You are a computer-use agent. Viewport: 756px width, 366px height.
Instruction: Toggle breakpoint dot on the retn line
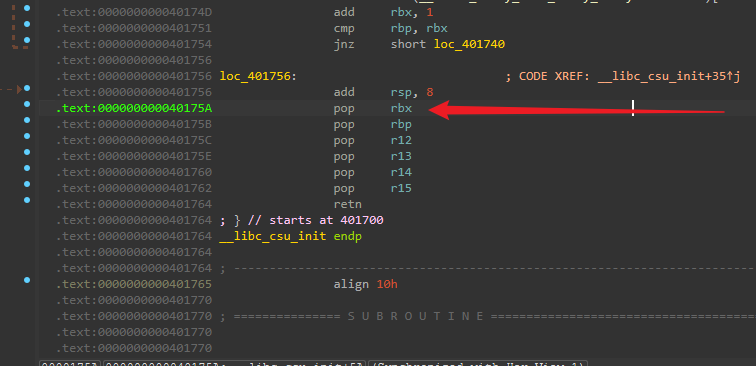(27, 200)
